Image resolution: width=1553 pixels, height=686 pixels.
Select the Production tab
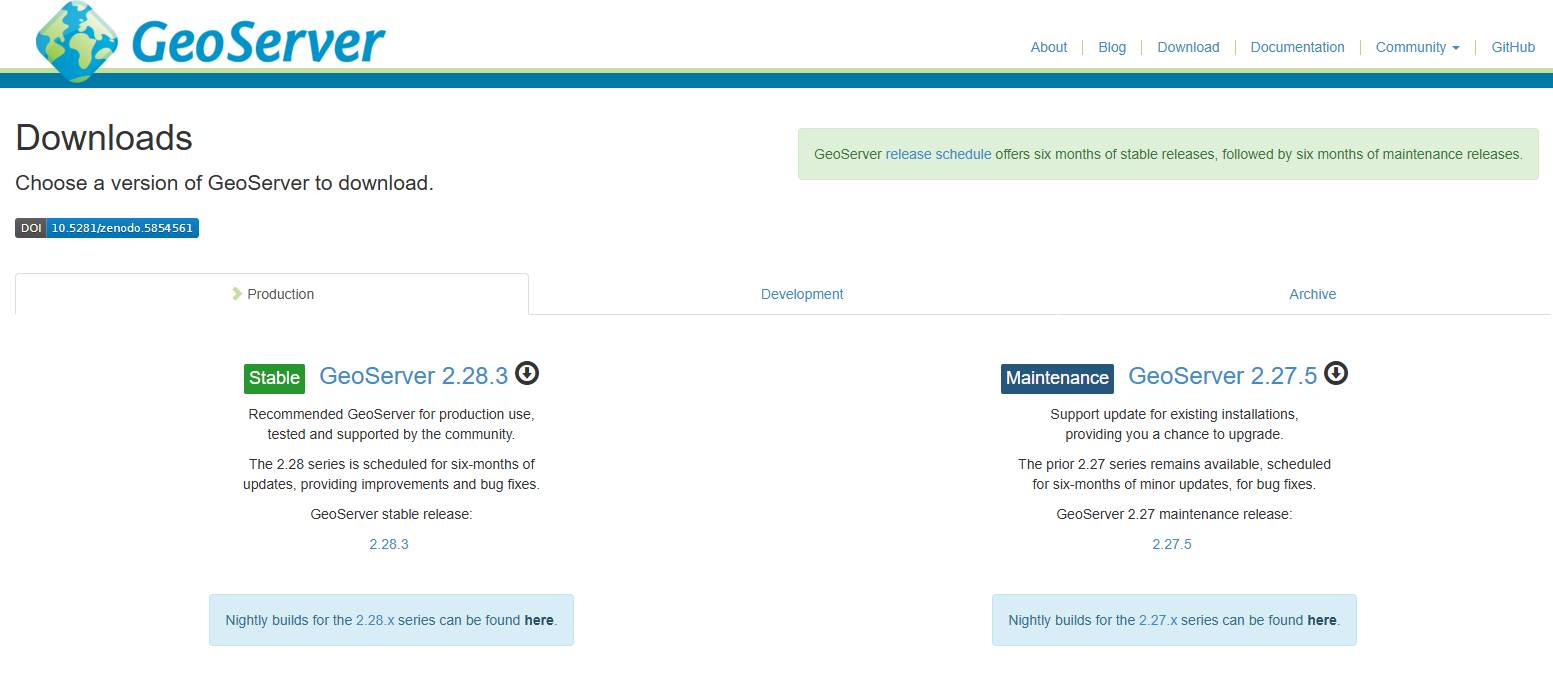point(272,294)
